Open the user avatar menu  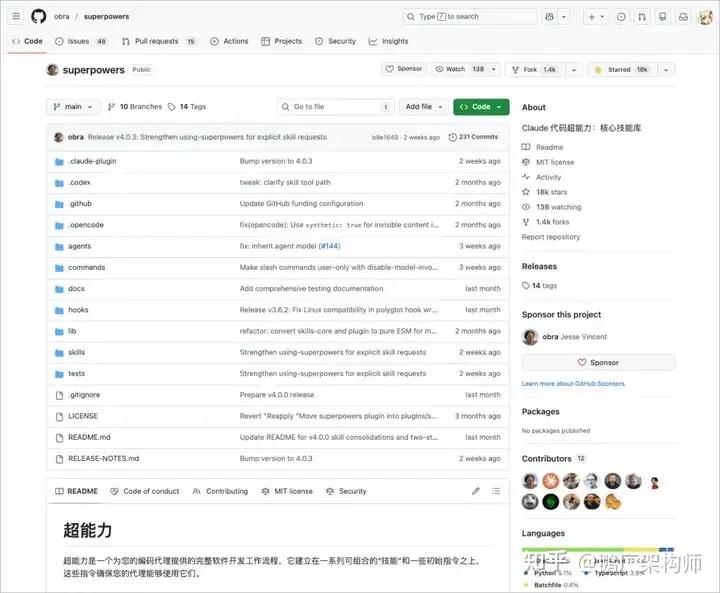(x=705, y=17)
